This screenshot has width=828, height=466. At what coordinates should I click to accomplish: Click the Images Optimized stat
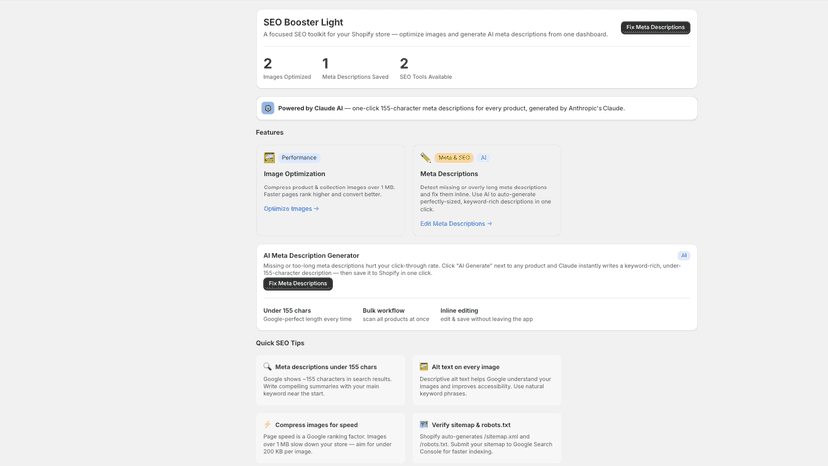pos(287,69)
